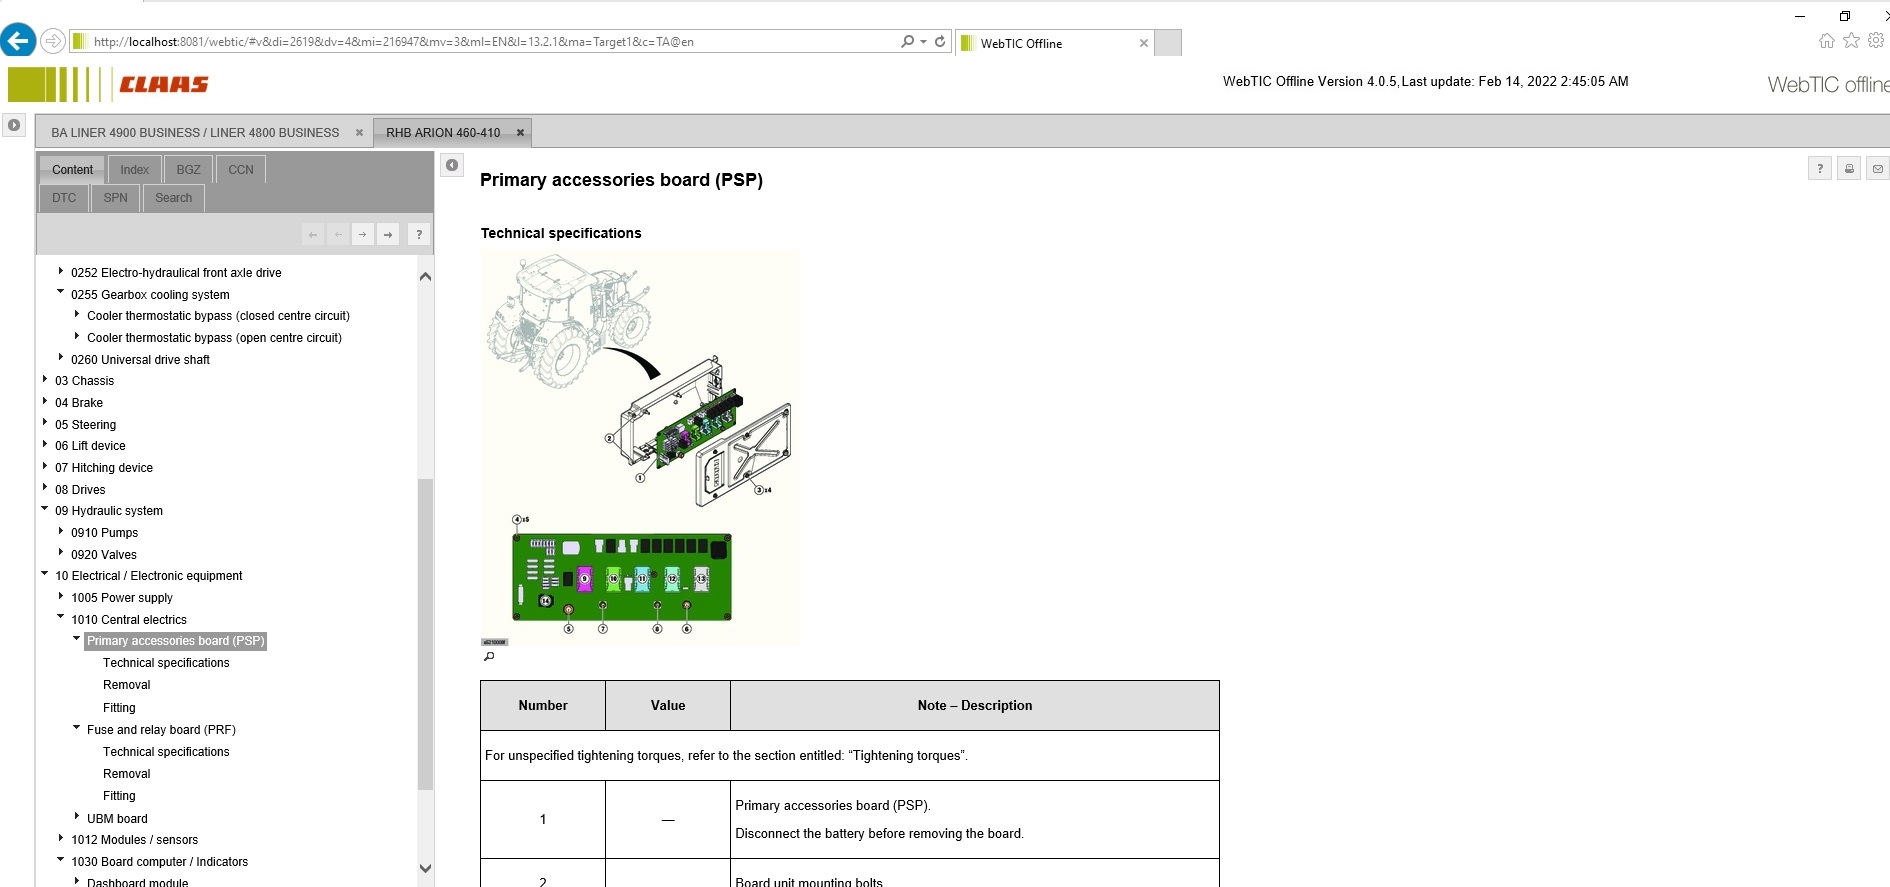1890x887 pixels.
Task: Click the tree scrollbar down arrow
Action: (425, 868)
